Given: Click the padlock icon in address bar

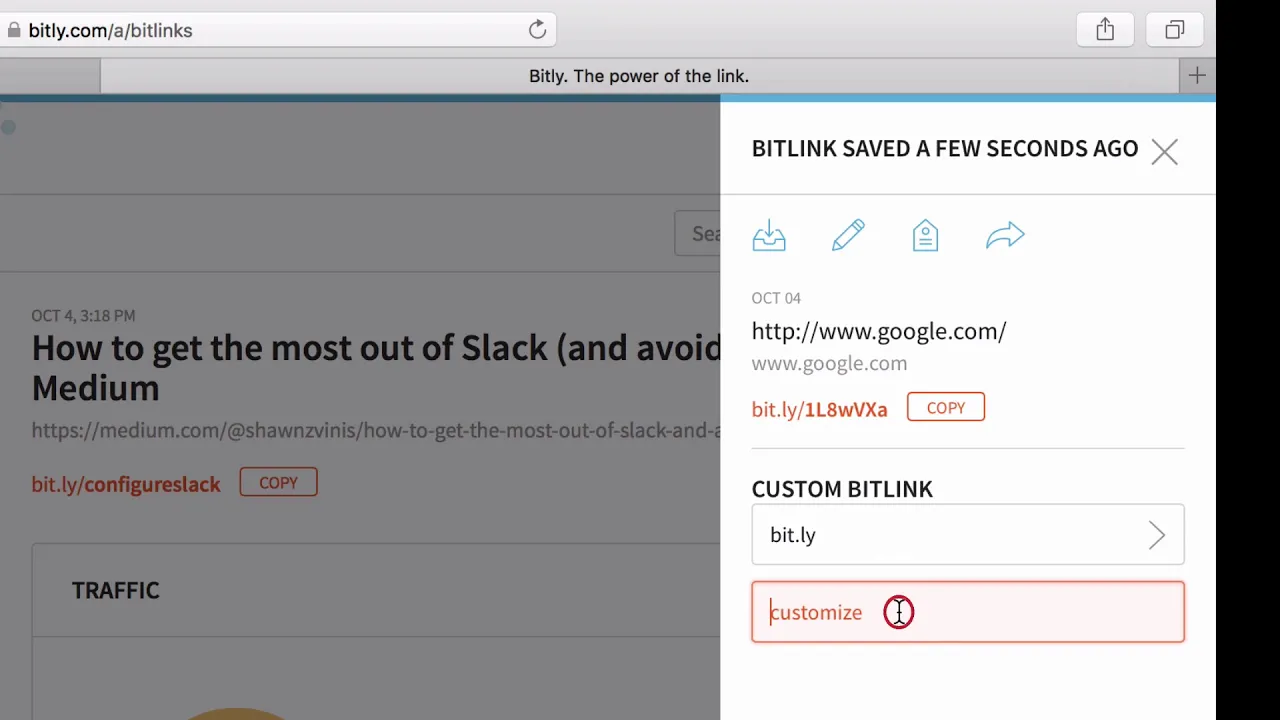Looking at the screenshot, I should pos(13,30).
